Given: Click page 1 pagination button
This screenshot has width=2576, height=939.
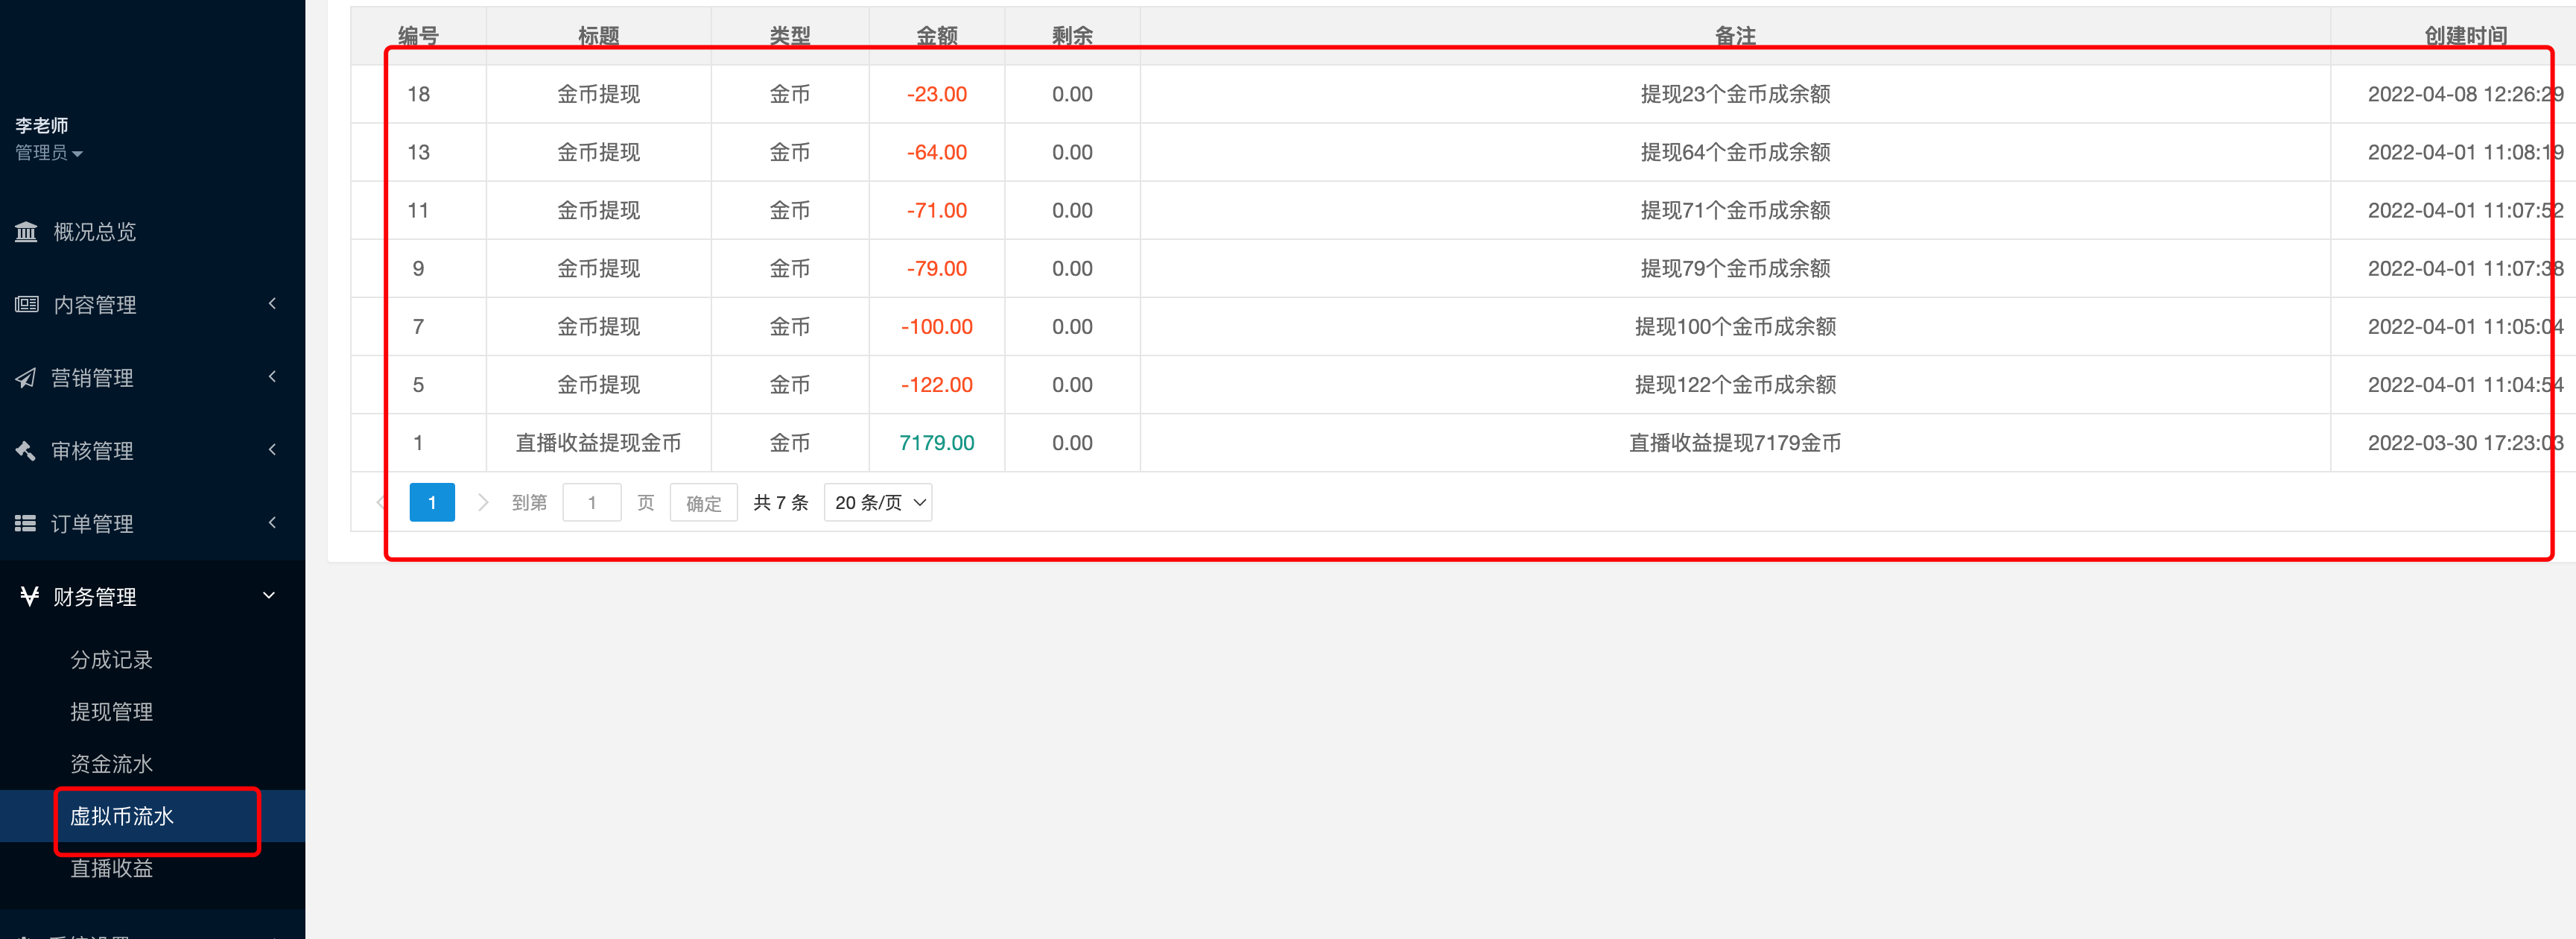Looking at the screenshot, I should click(432, 502).
